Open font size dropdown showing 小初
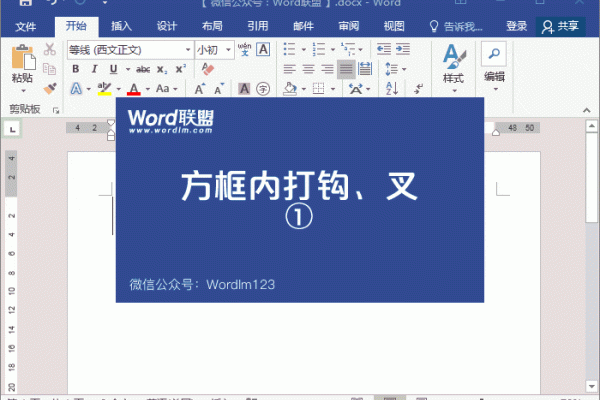The width and height of the screenshot is (600, 400). (x=214, y=50)
